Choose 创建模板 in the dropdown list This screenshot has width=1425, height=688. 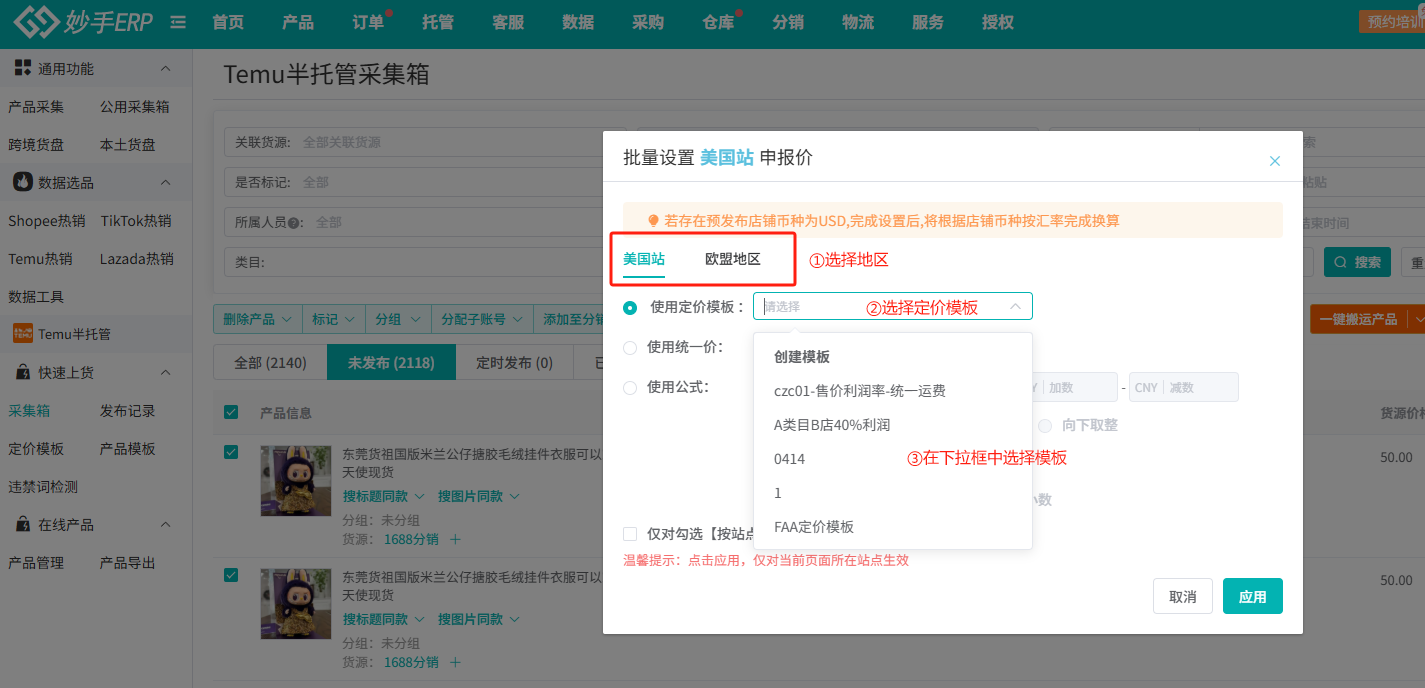coord(892,357)
